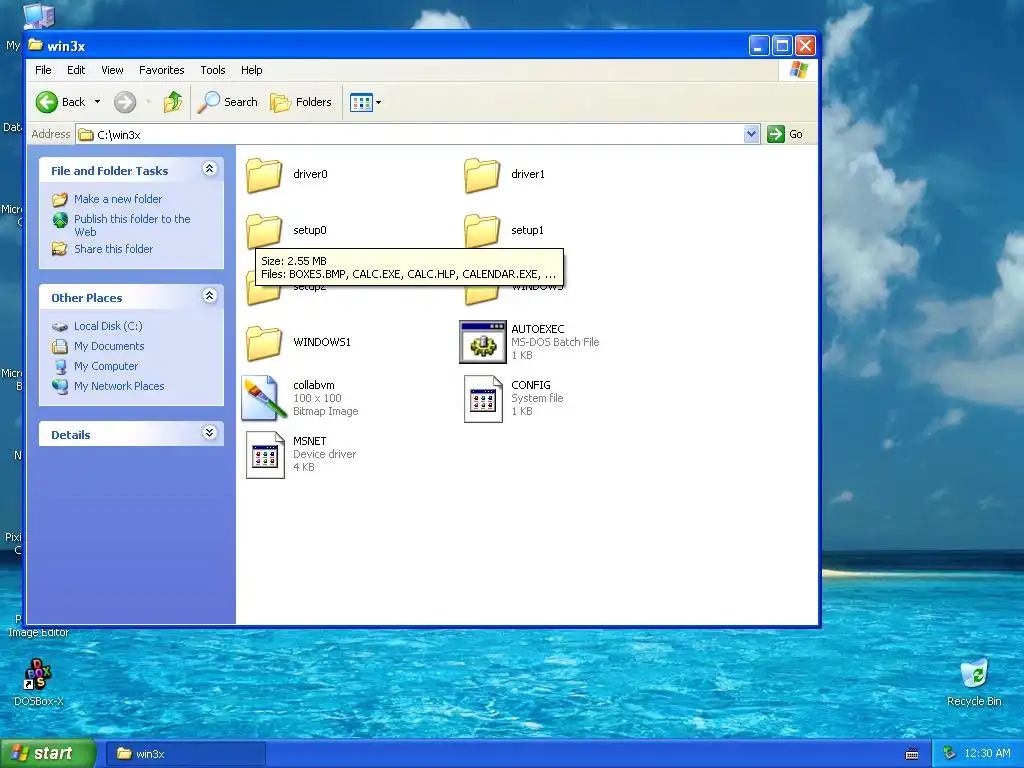Open the Start menu
Screen dimensions: 1024x768
point(48,753)
